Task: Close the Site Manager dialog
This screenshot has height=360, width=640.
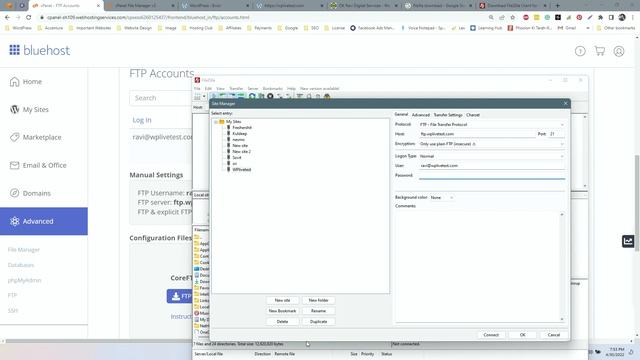Action: point(565,103)
